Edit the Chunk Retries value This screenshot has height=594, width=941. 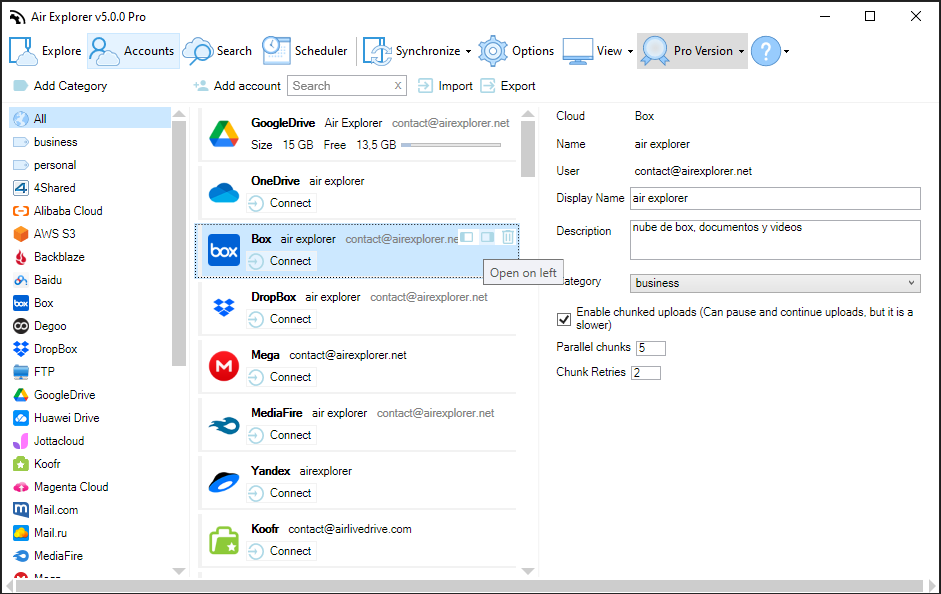646,373
